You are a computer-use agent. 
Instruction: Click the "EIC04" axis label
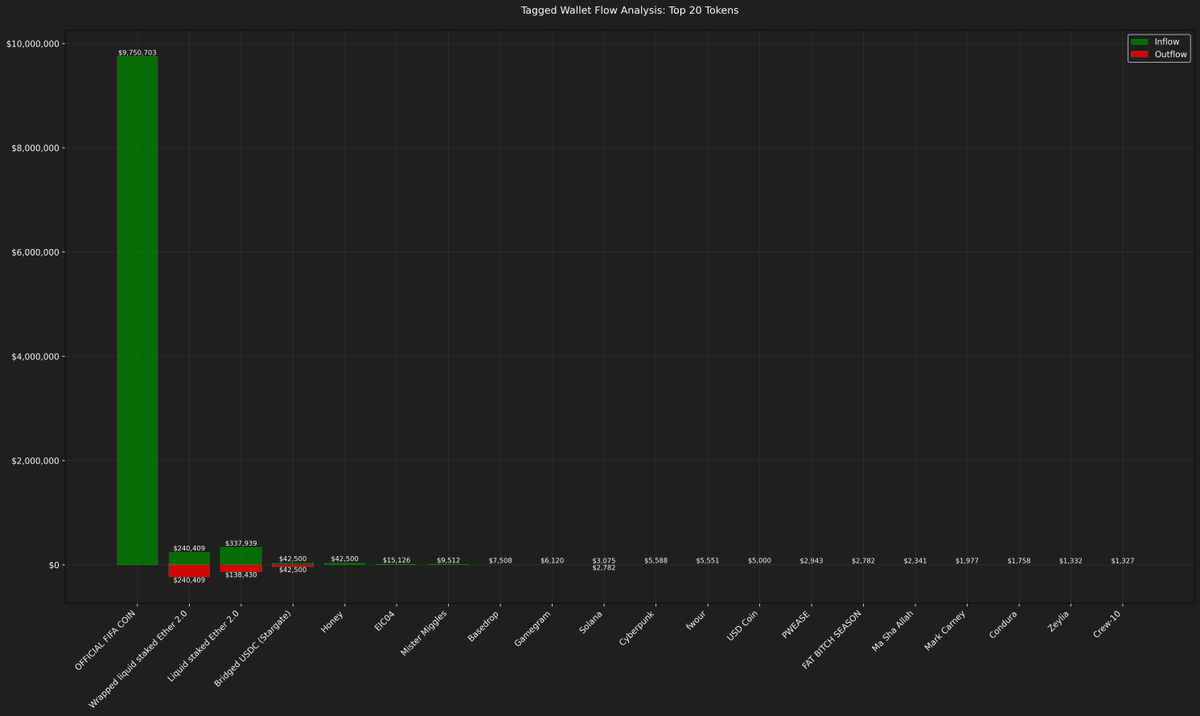[385, 621]
